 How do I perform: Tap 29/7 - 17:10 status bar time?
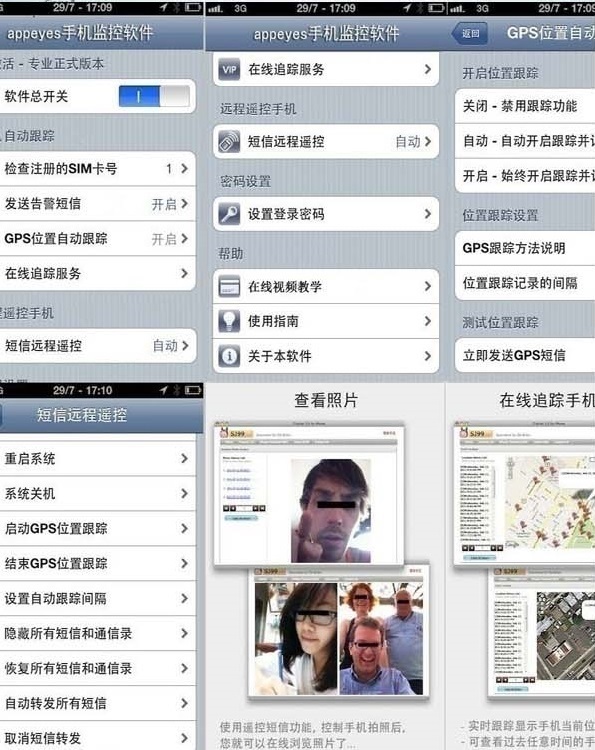pos(82,390)
